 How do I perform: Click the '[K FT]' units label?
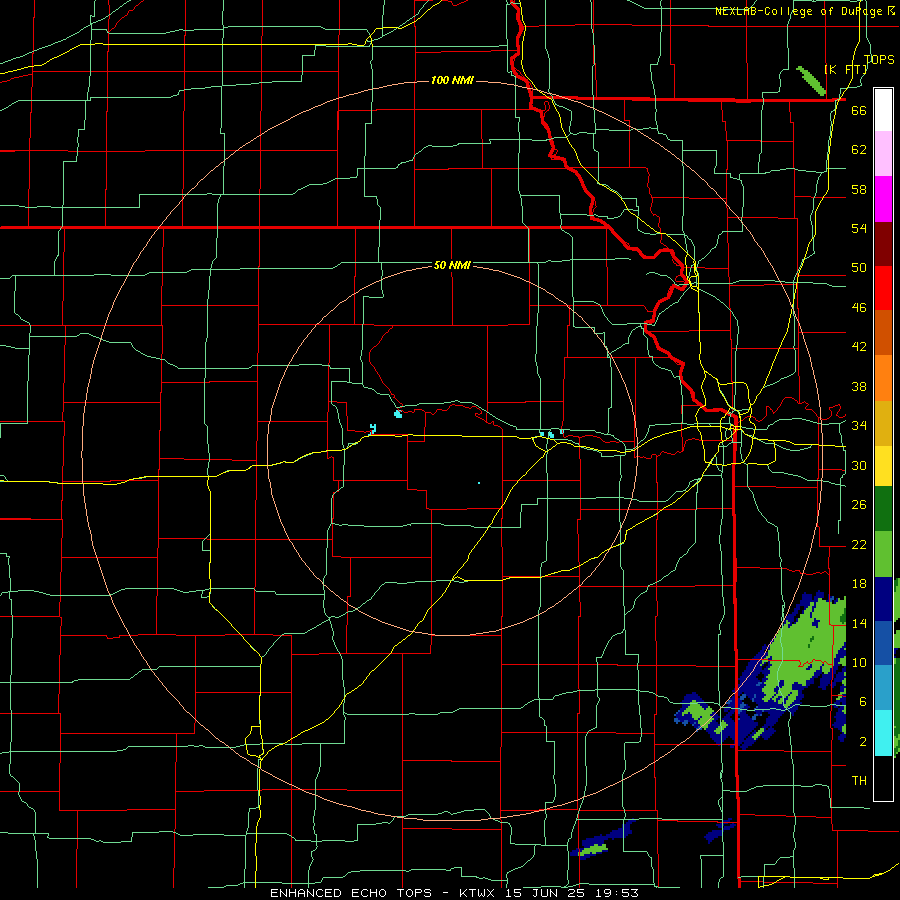(845, 69)
